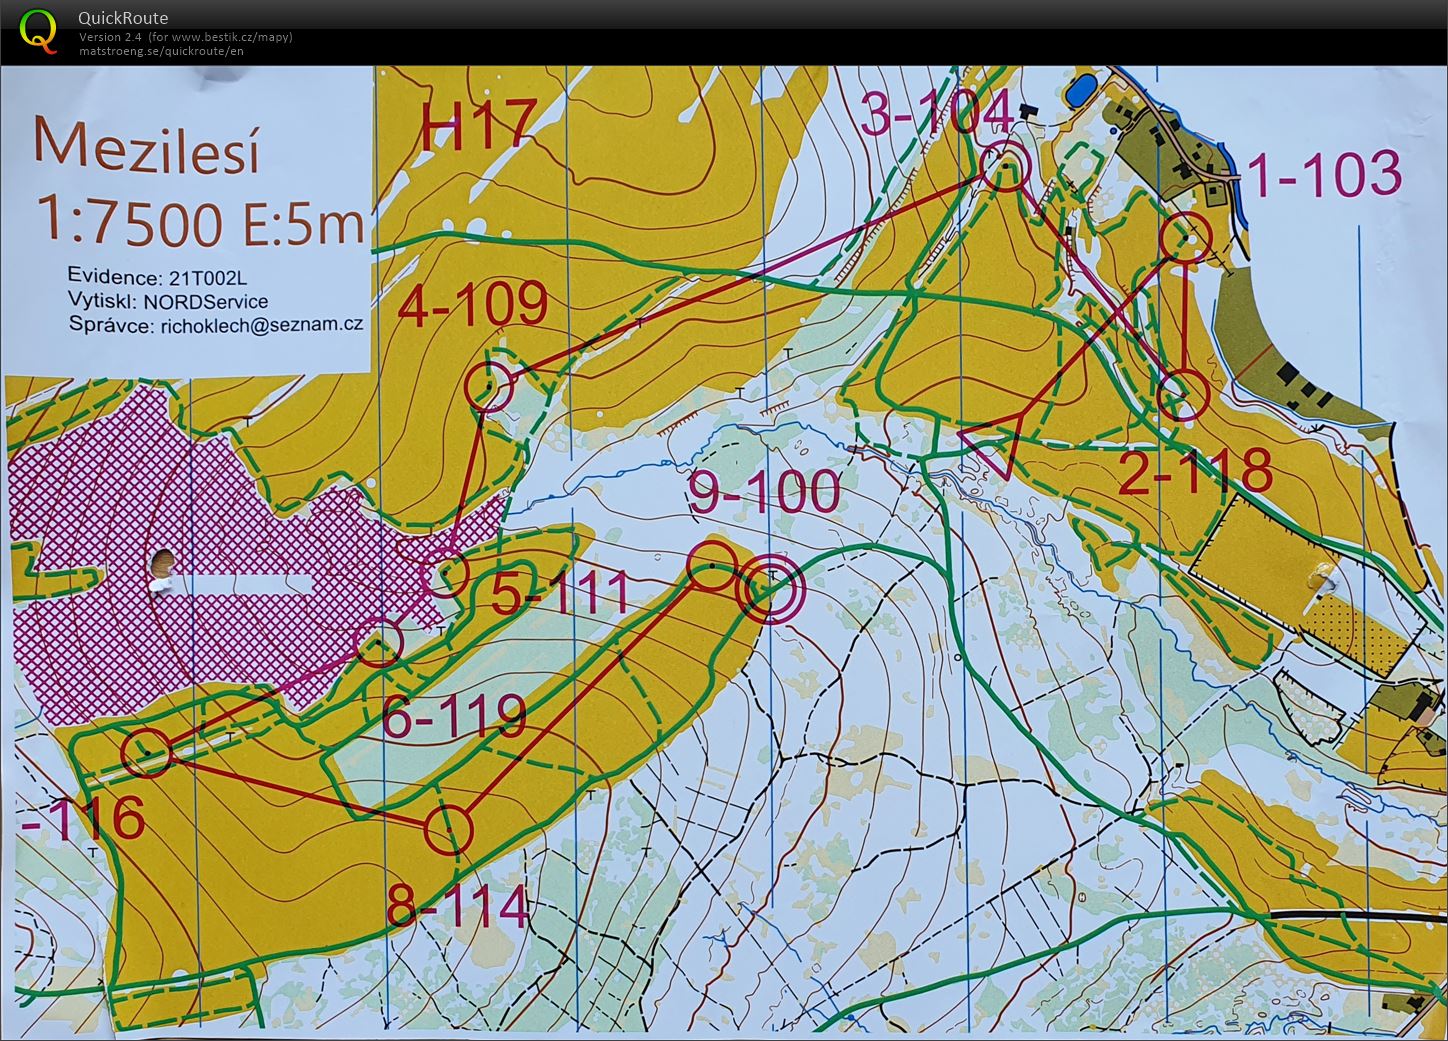
Task: Click the control circle left of 5-111
Action: tap(445, 574)
